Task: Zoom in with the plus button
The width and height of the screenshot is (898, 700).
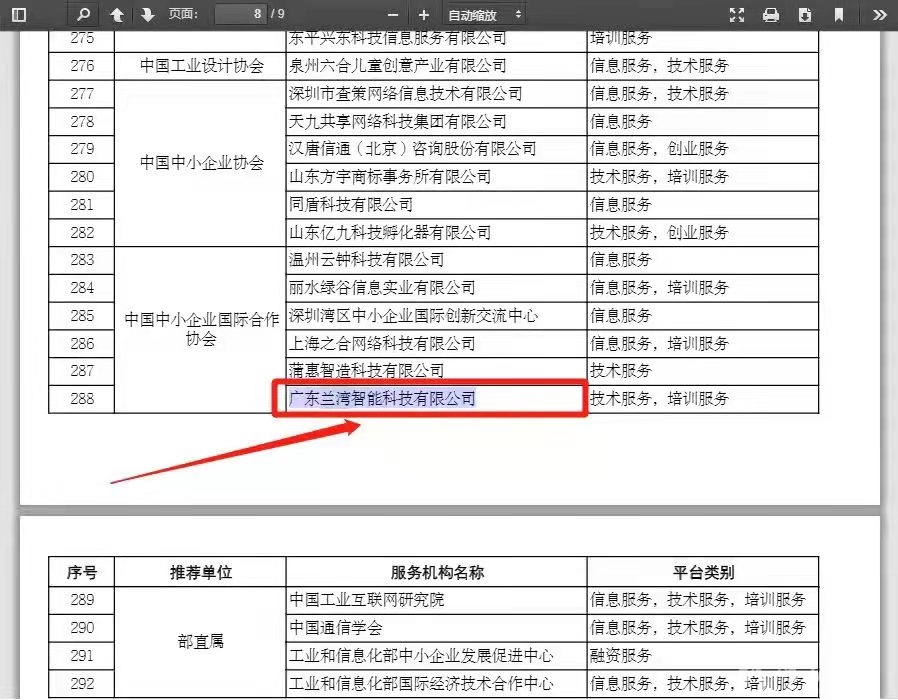Action: pos(424,15)
